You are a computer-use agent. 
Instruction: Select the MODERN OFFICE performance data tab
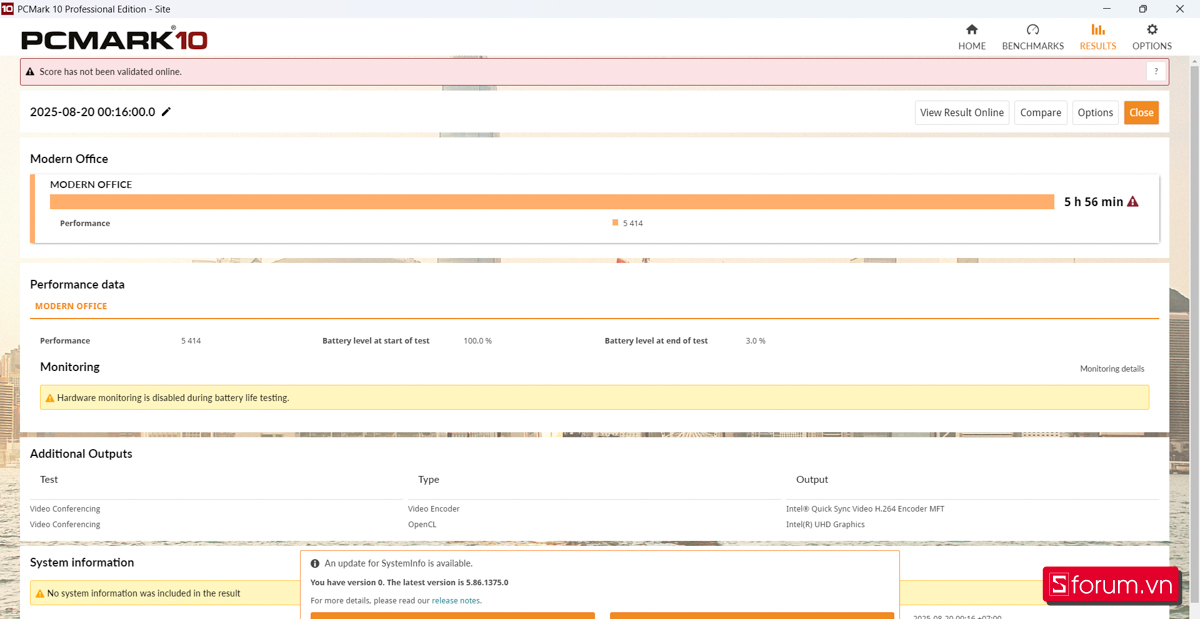pos(71,306)
